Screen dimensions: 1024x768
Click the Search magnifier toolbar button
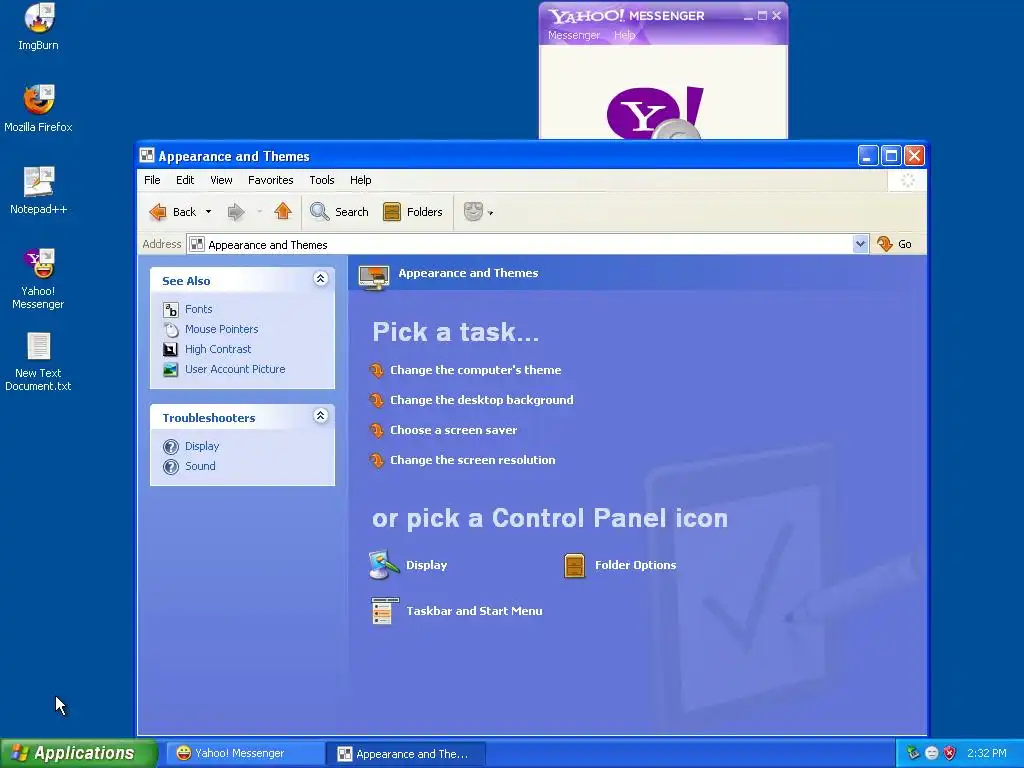tap(339, 212)
